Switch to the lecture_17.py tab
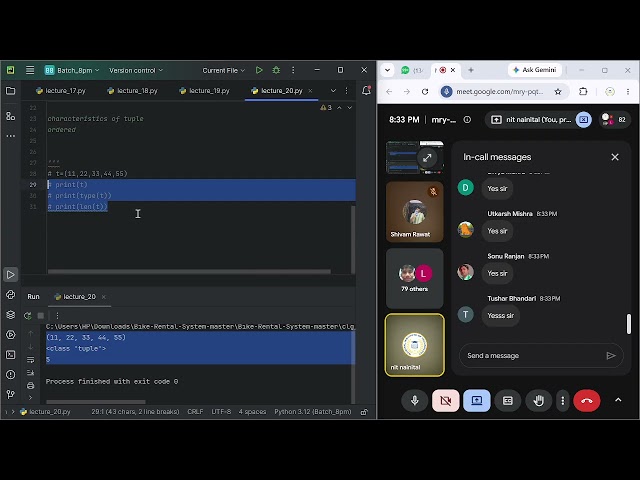This screenshot has width=640, height=480. point(61,91)
